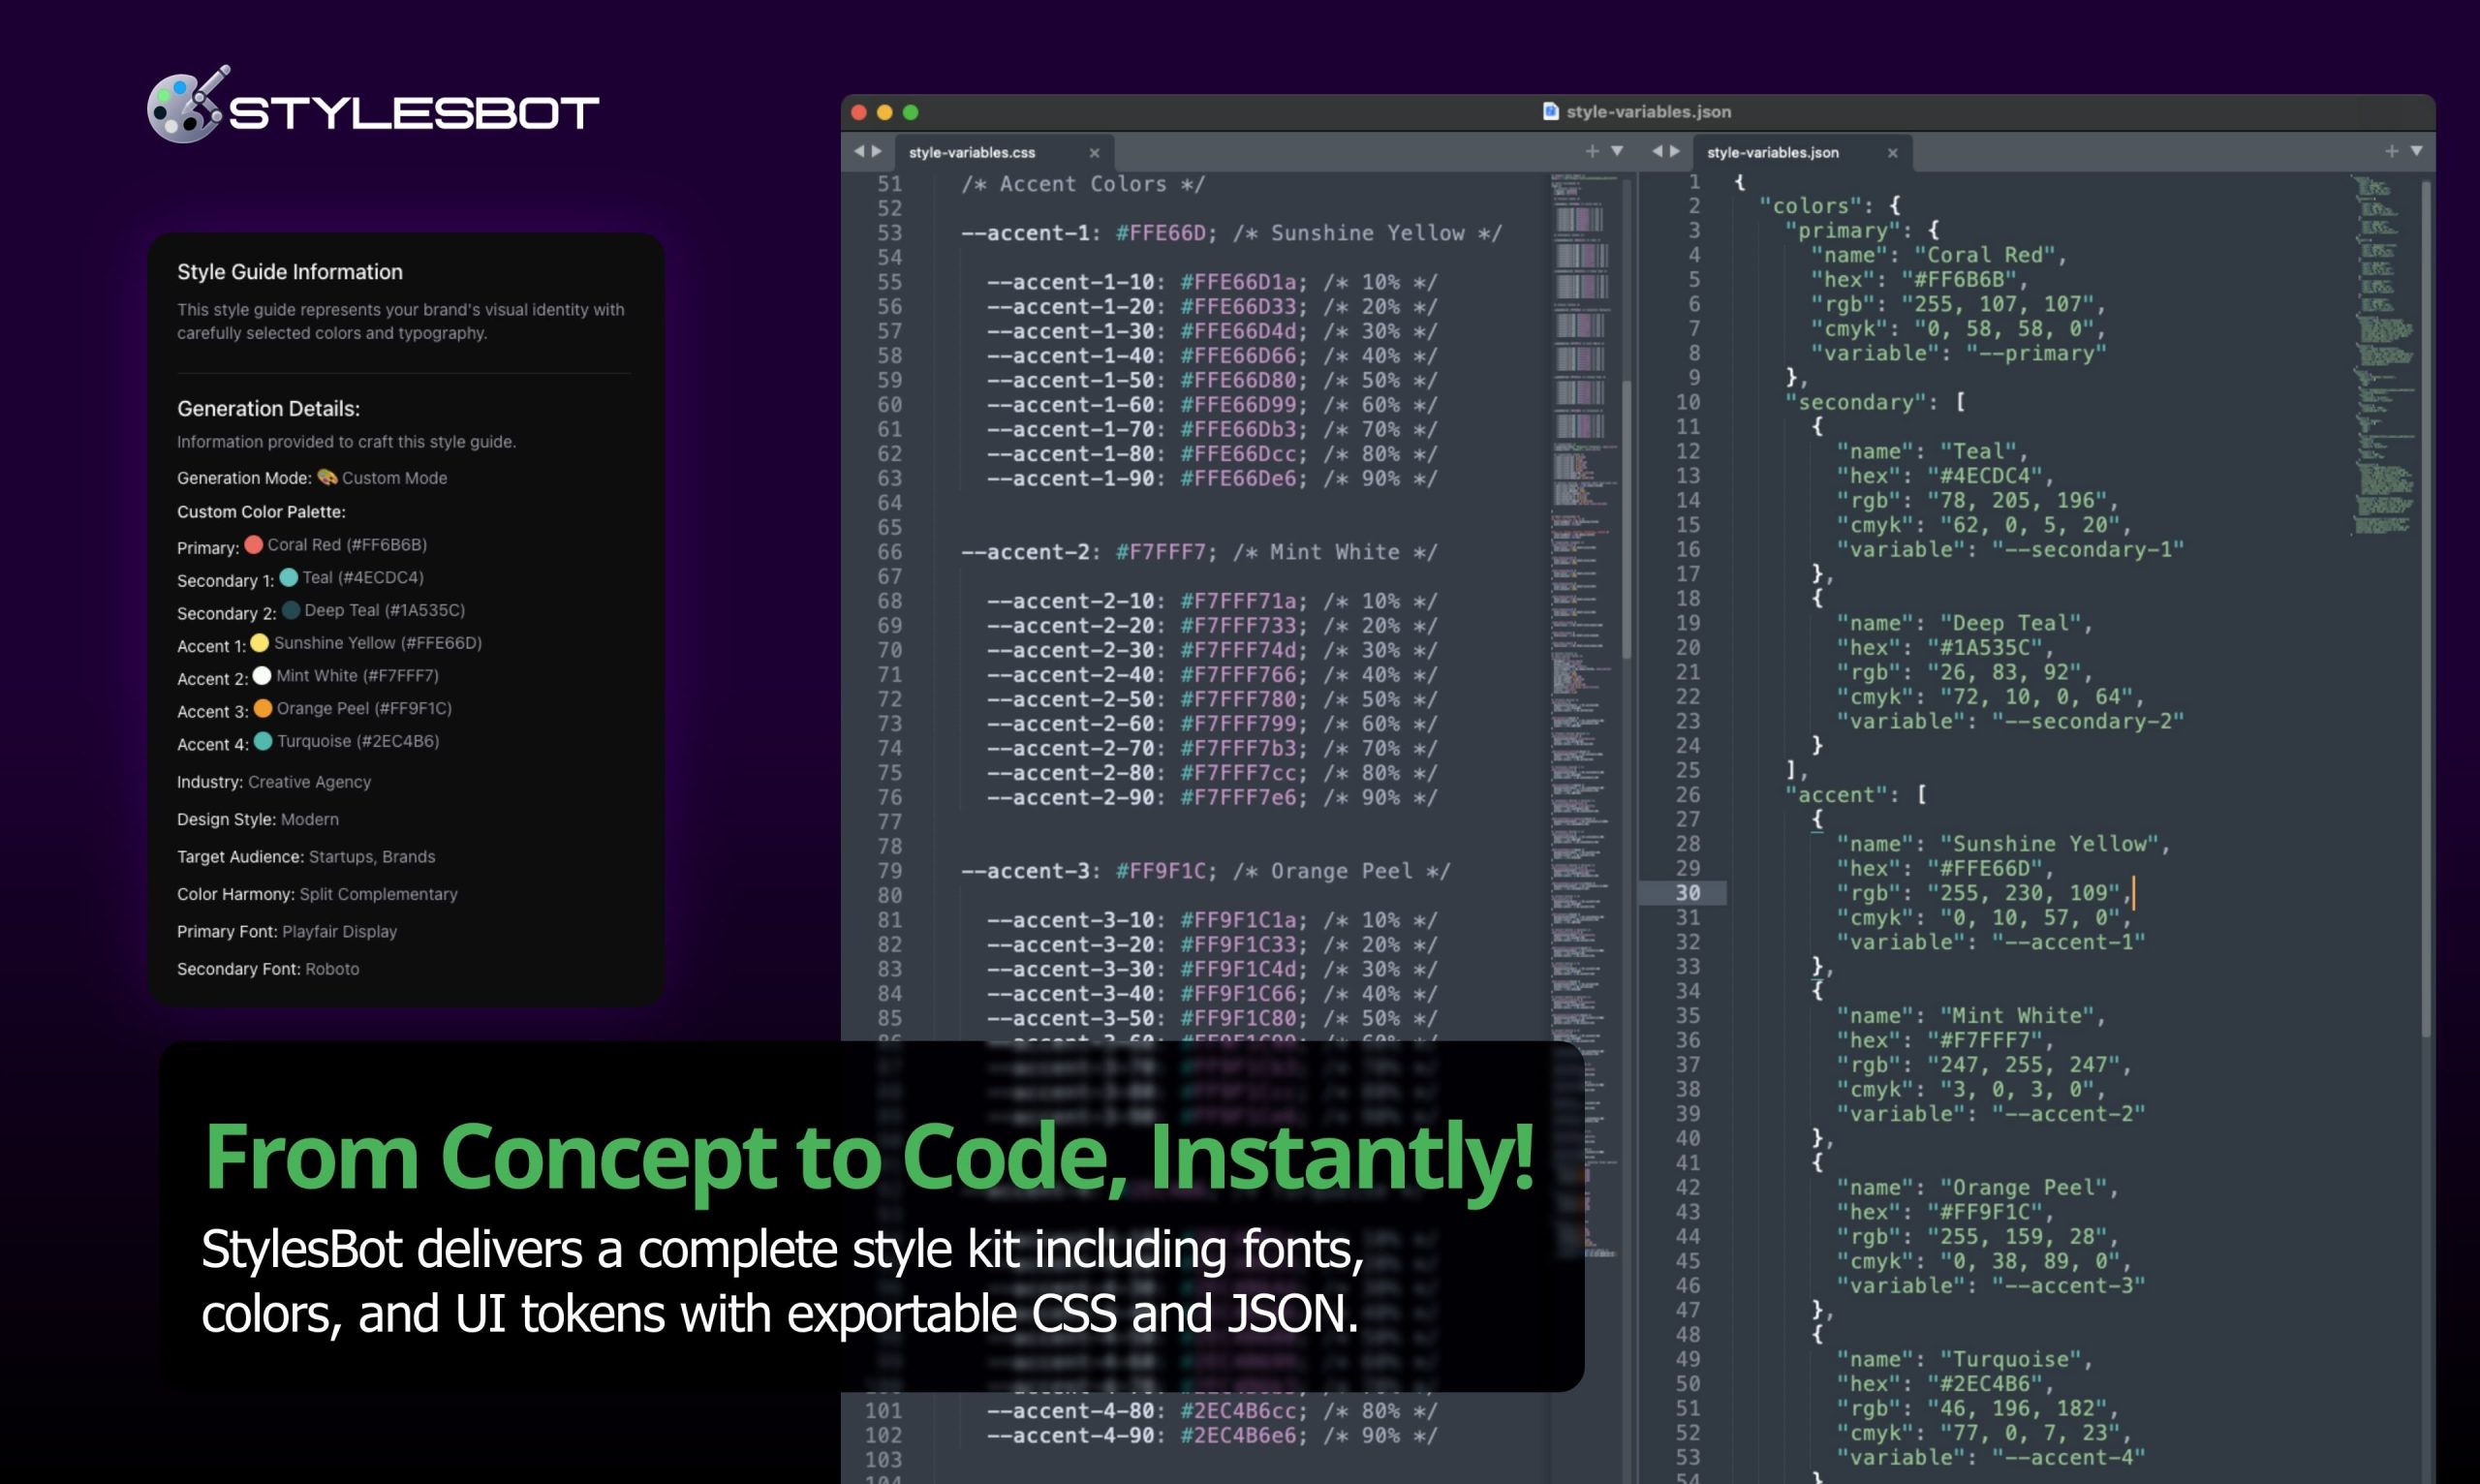Switch to the style-variables.css tab

click(972, 153)
